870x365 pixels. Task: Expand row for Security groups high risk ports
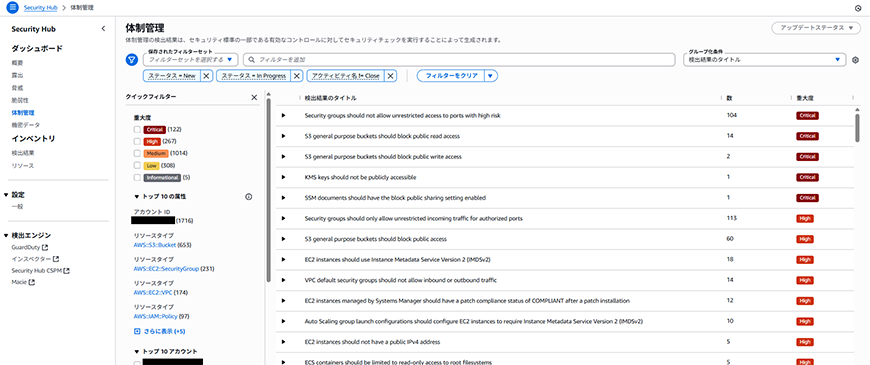point(284,115)
